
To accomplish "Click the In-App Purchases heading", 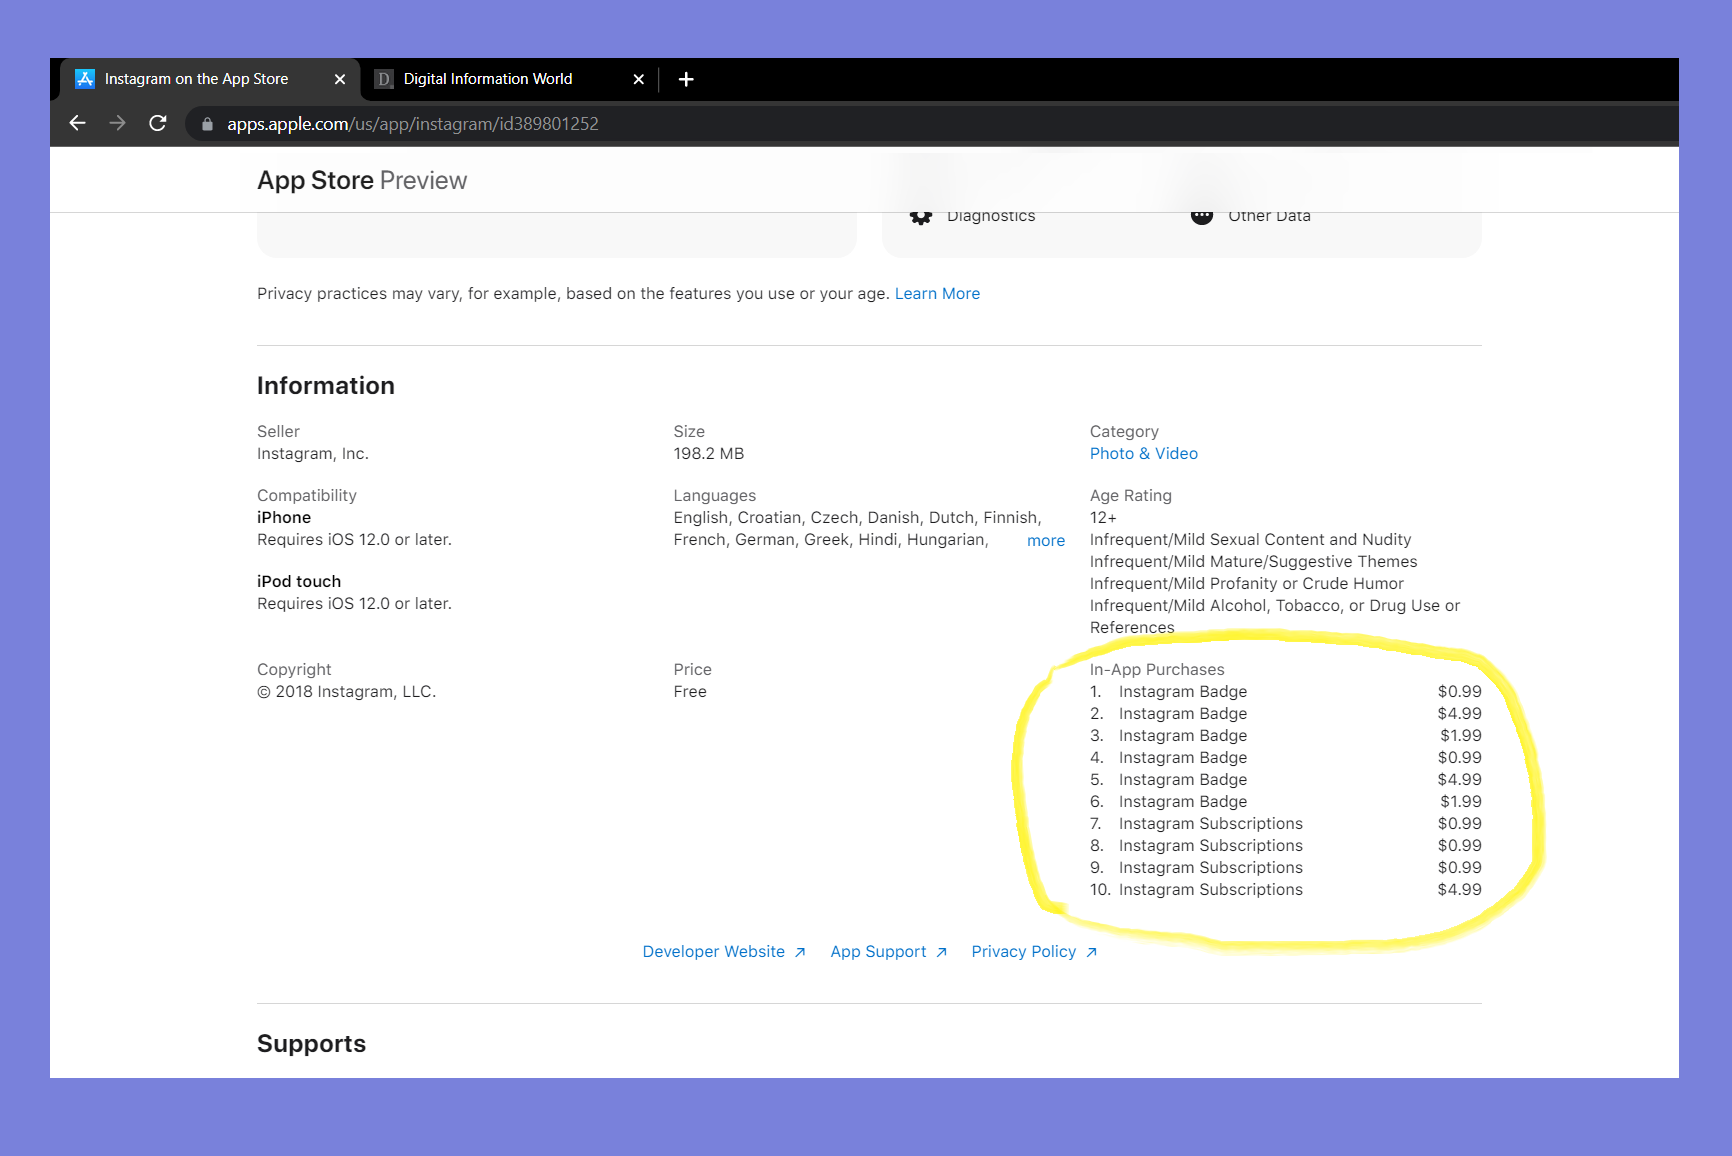I will [x=1157, y=670].
